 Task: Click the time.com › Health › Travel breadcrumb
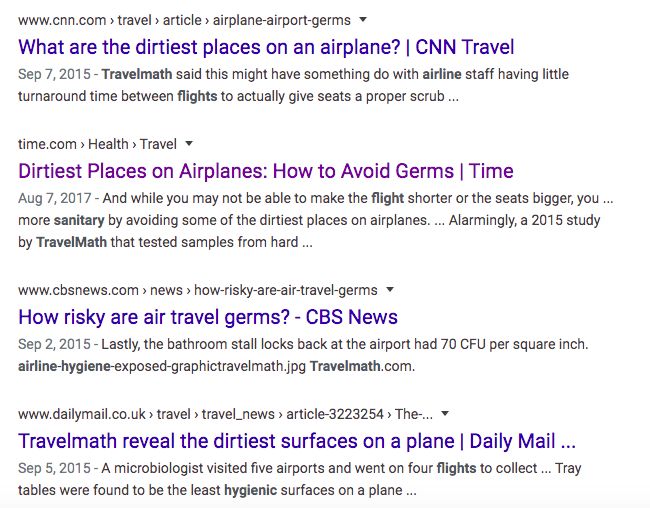tap(97, 144)
